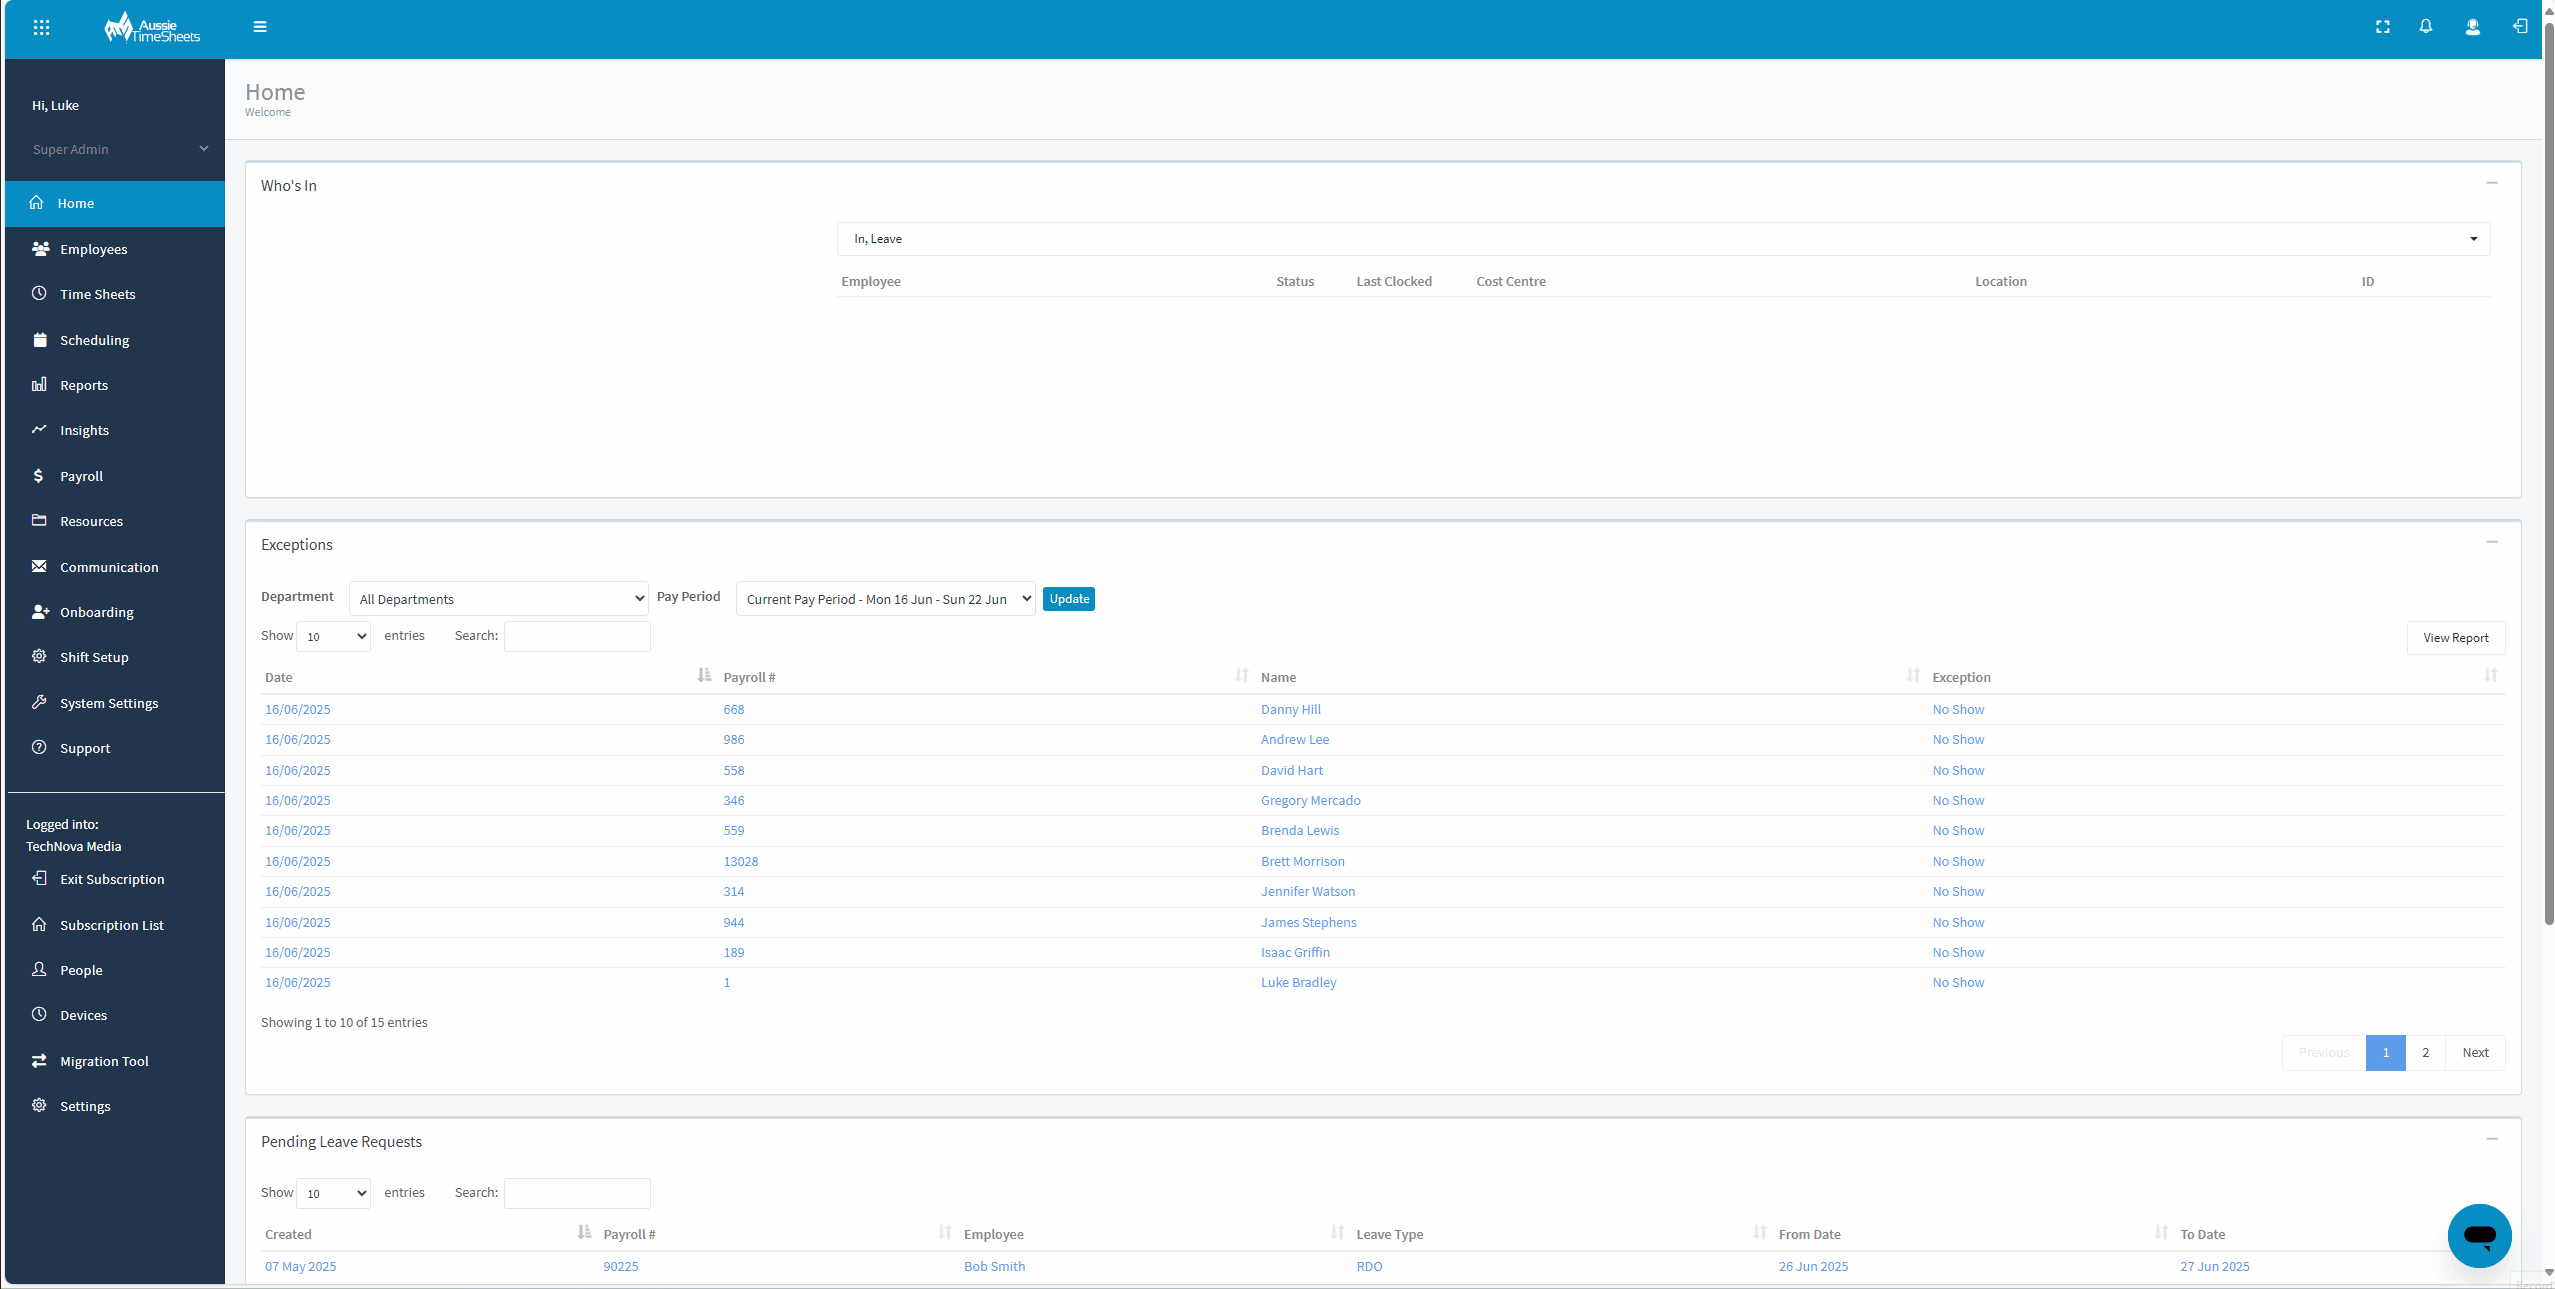Click the Aussie TimeSheets logo
This screenshot has width=2555, height=1289.
tap(151, 27)
